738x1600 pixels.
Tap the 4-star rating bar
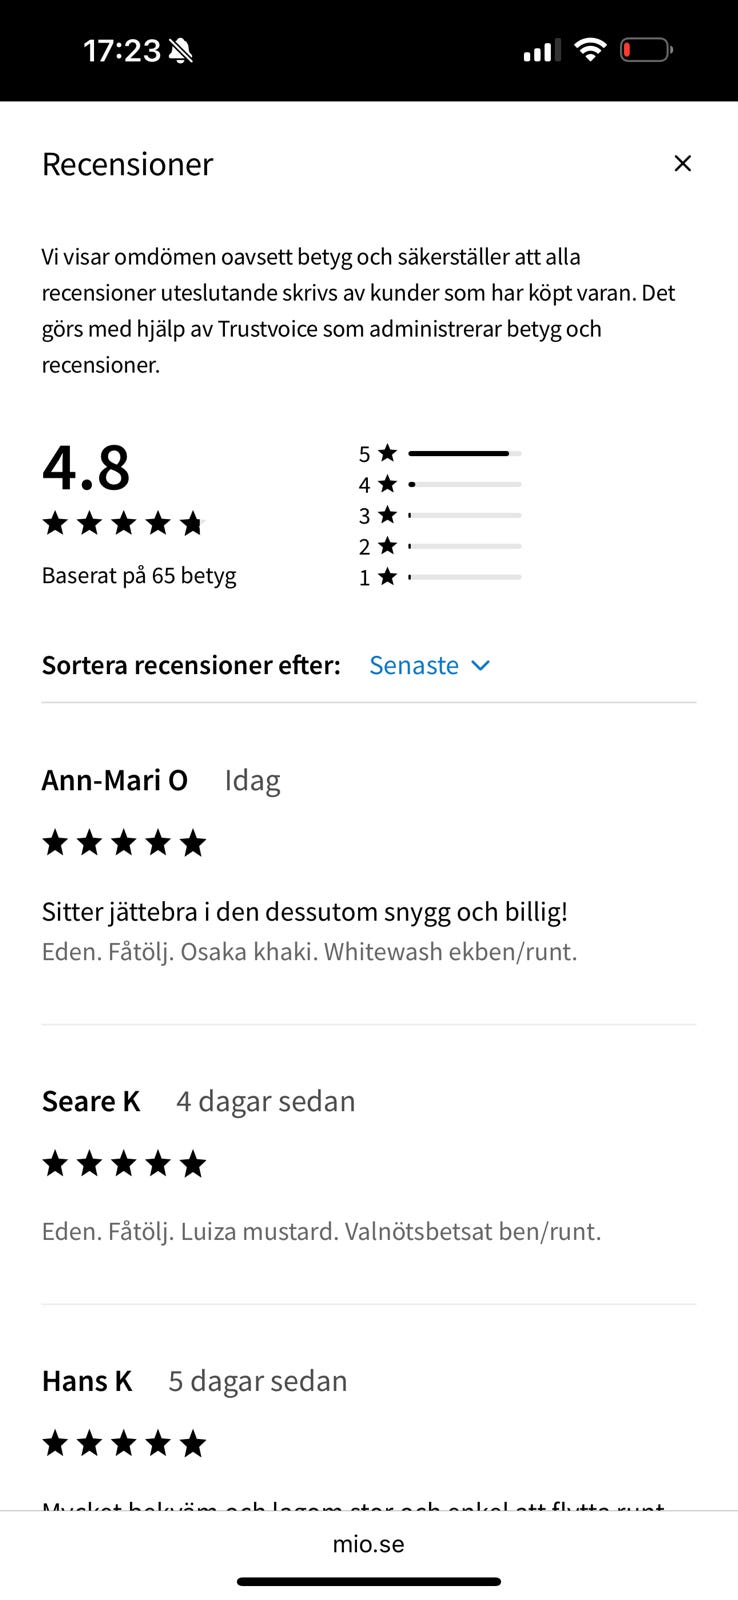464,485
